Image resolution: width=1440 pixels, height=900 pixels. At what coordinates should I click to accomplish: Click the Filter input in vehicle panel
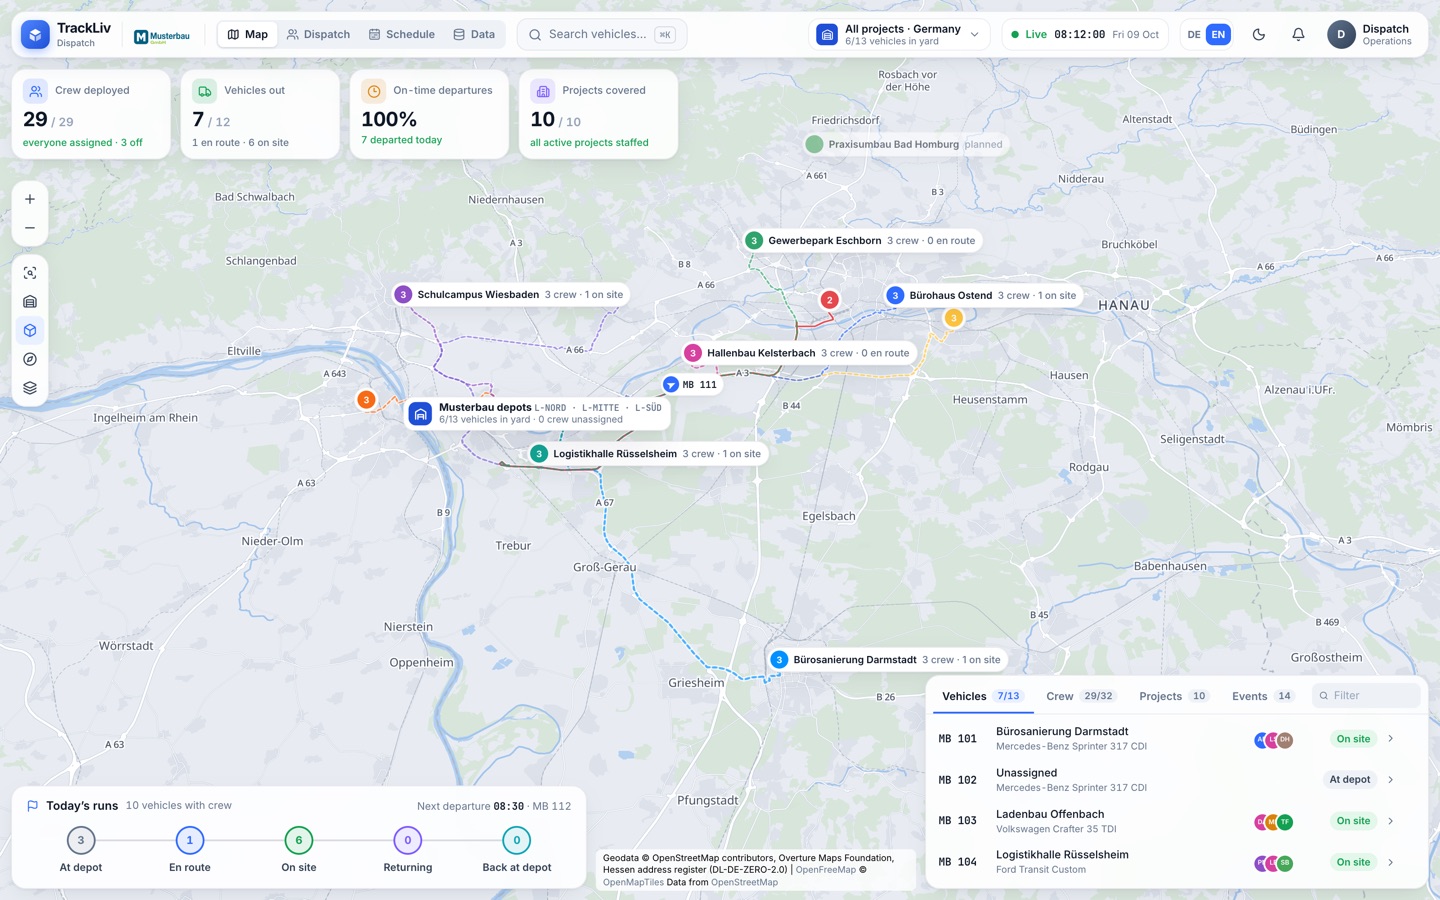click(x=1366, y=695)
